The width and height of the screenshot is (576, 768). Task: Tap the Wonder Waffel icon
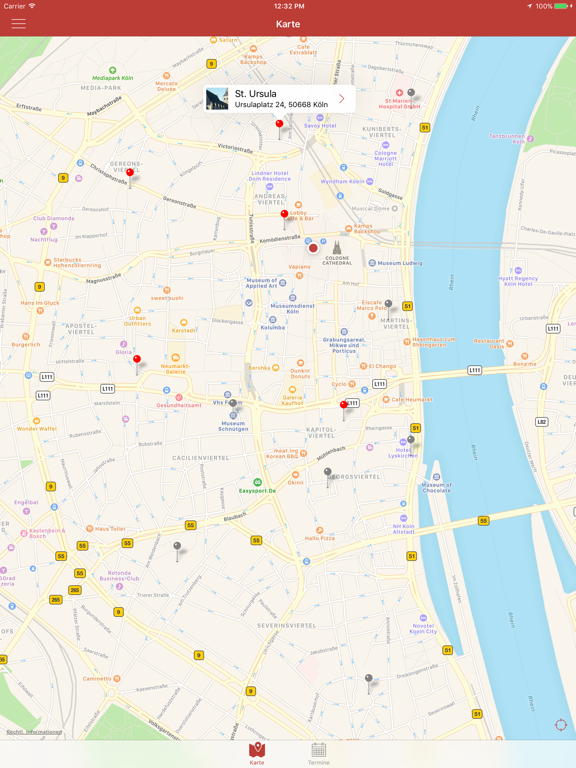pyautogui.click(x=36, y=421)
